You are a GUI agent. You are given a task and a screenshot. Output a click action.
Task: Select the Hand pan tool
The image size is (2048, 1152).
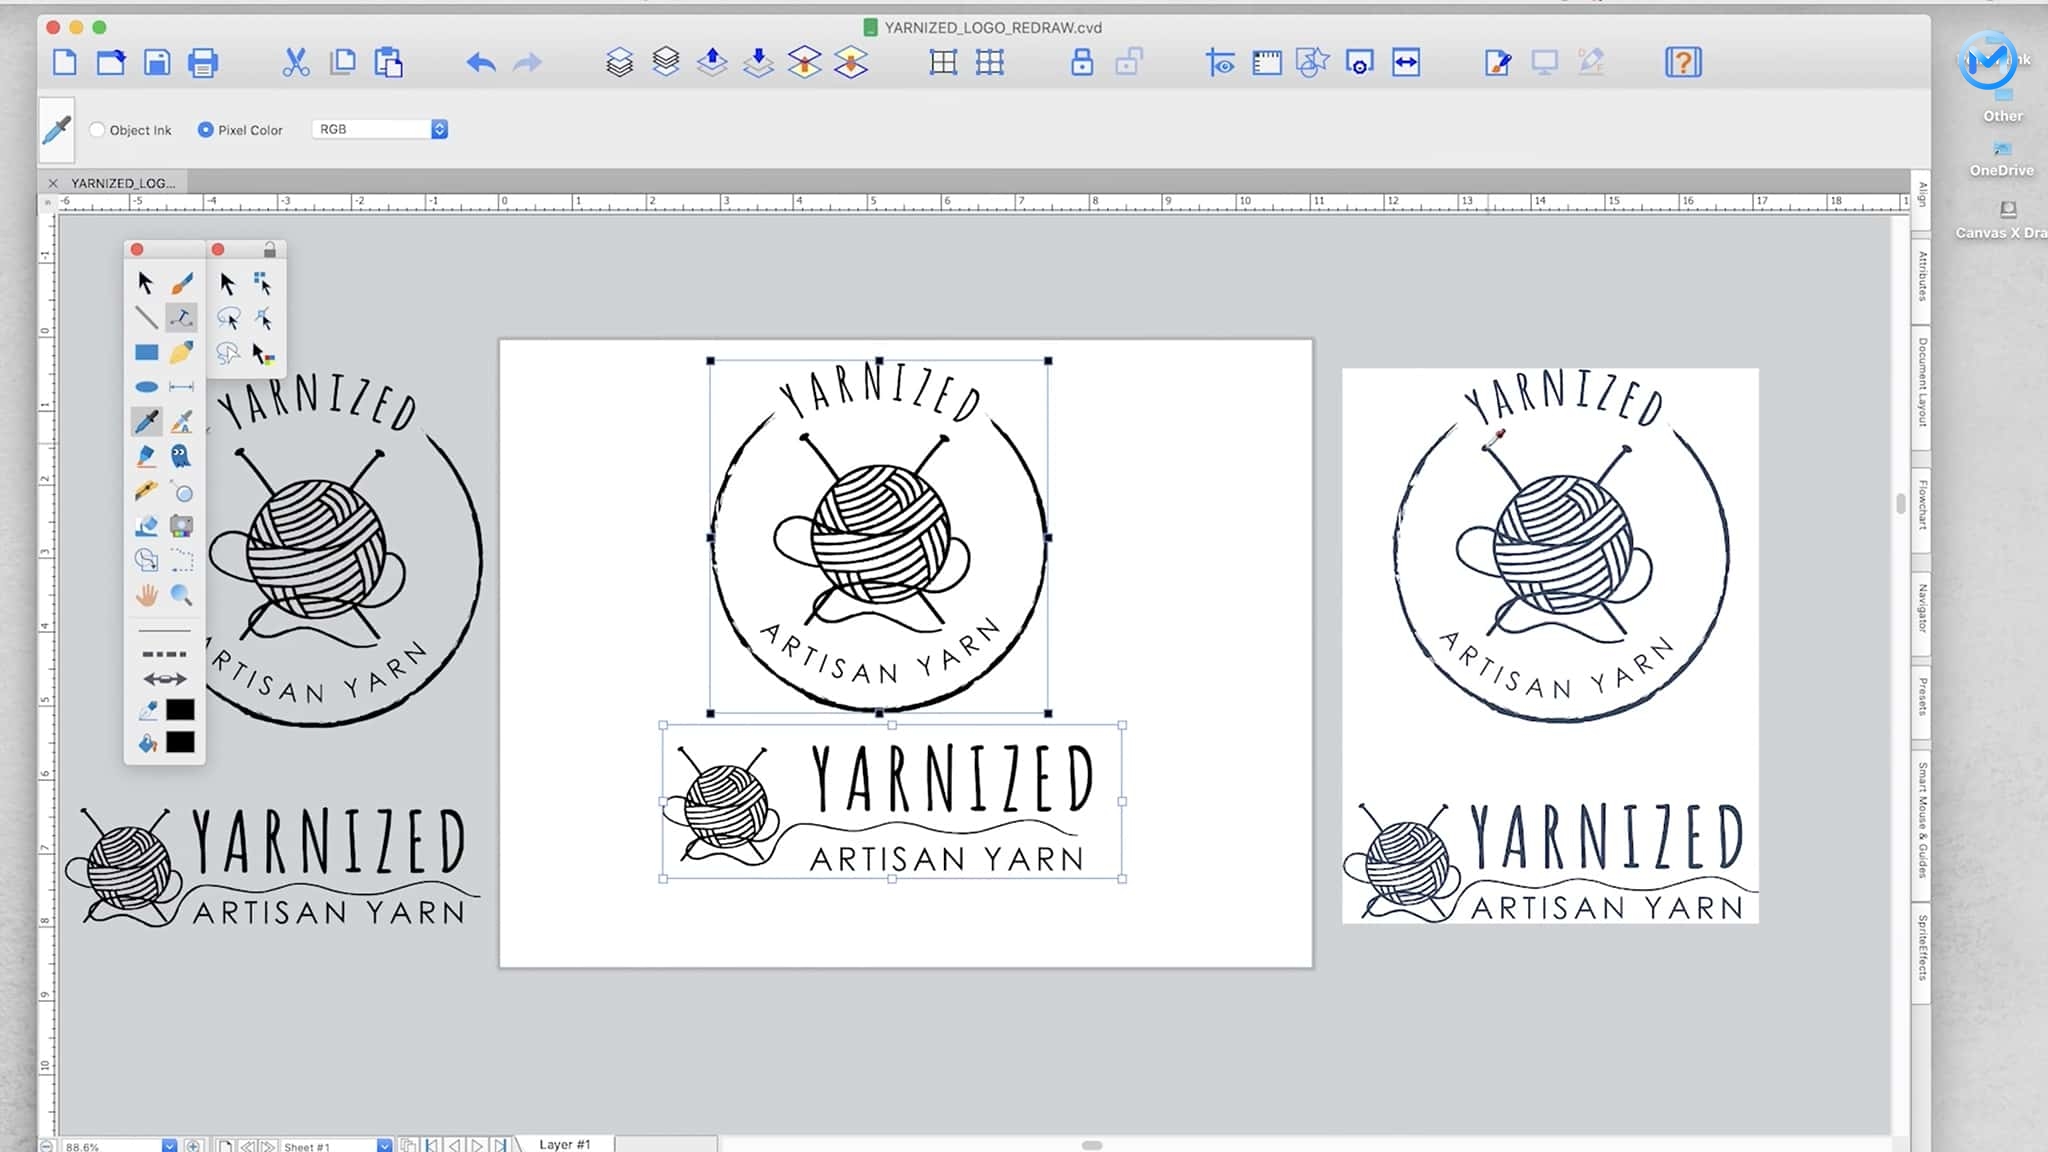tap(146, 596)
